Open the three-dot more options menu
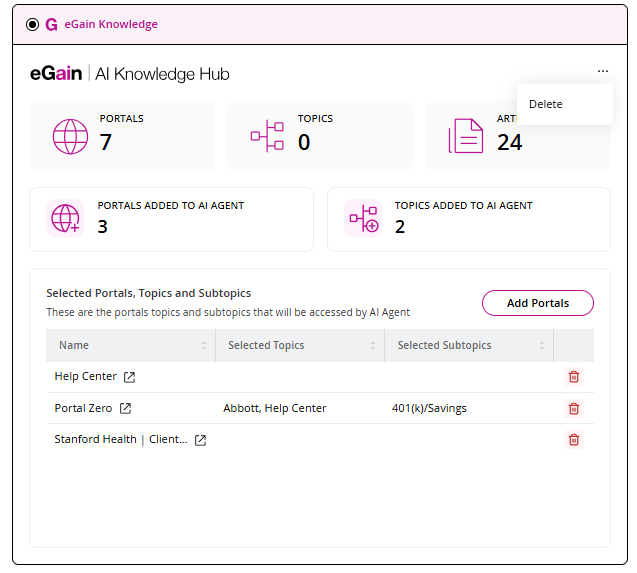This screenshot has width=637, height=573. (x=602, y=72)
